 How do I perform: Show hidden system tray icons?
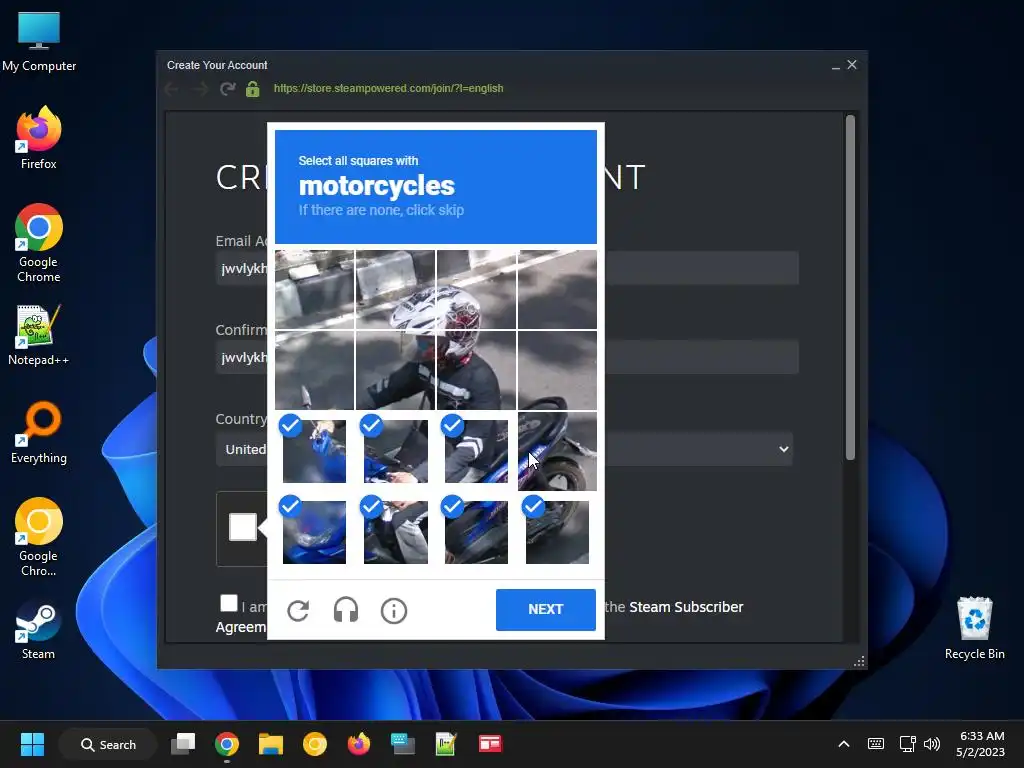tap(844, 744)
